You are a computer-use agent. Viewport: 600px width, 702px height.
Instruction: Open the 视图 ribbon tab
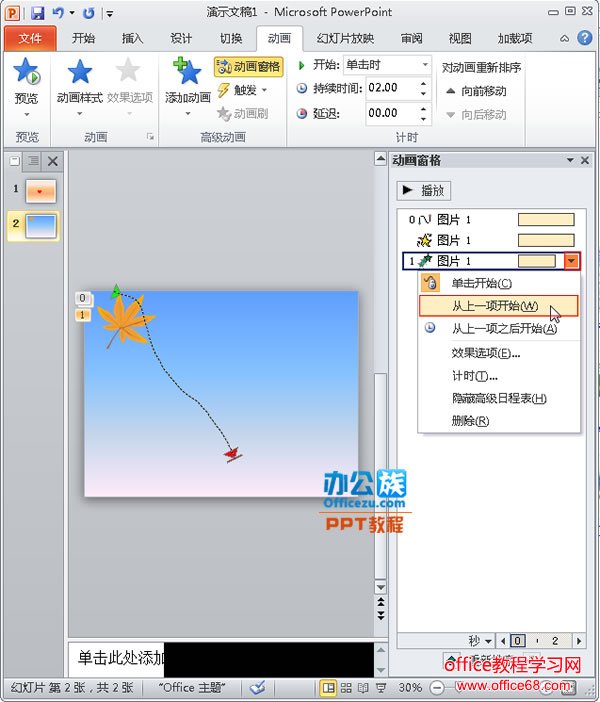pos(460,39)
